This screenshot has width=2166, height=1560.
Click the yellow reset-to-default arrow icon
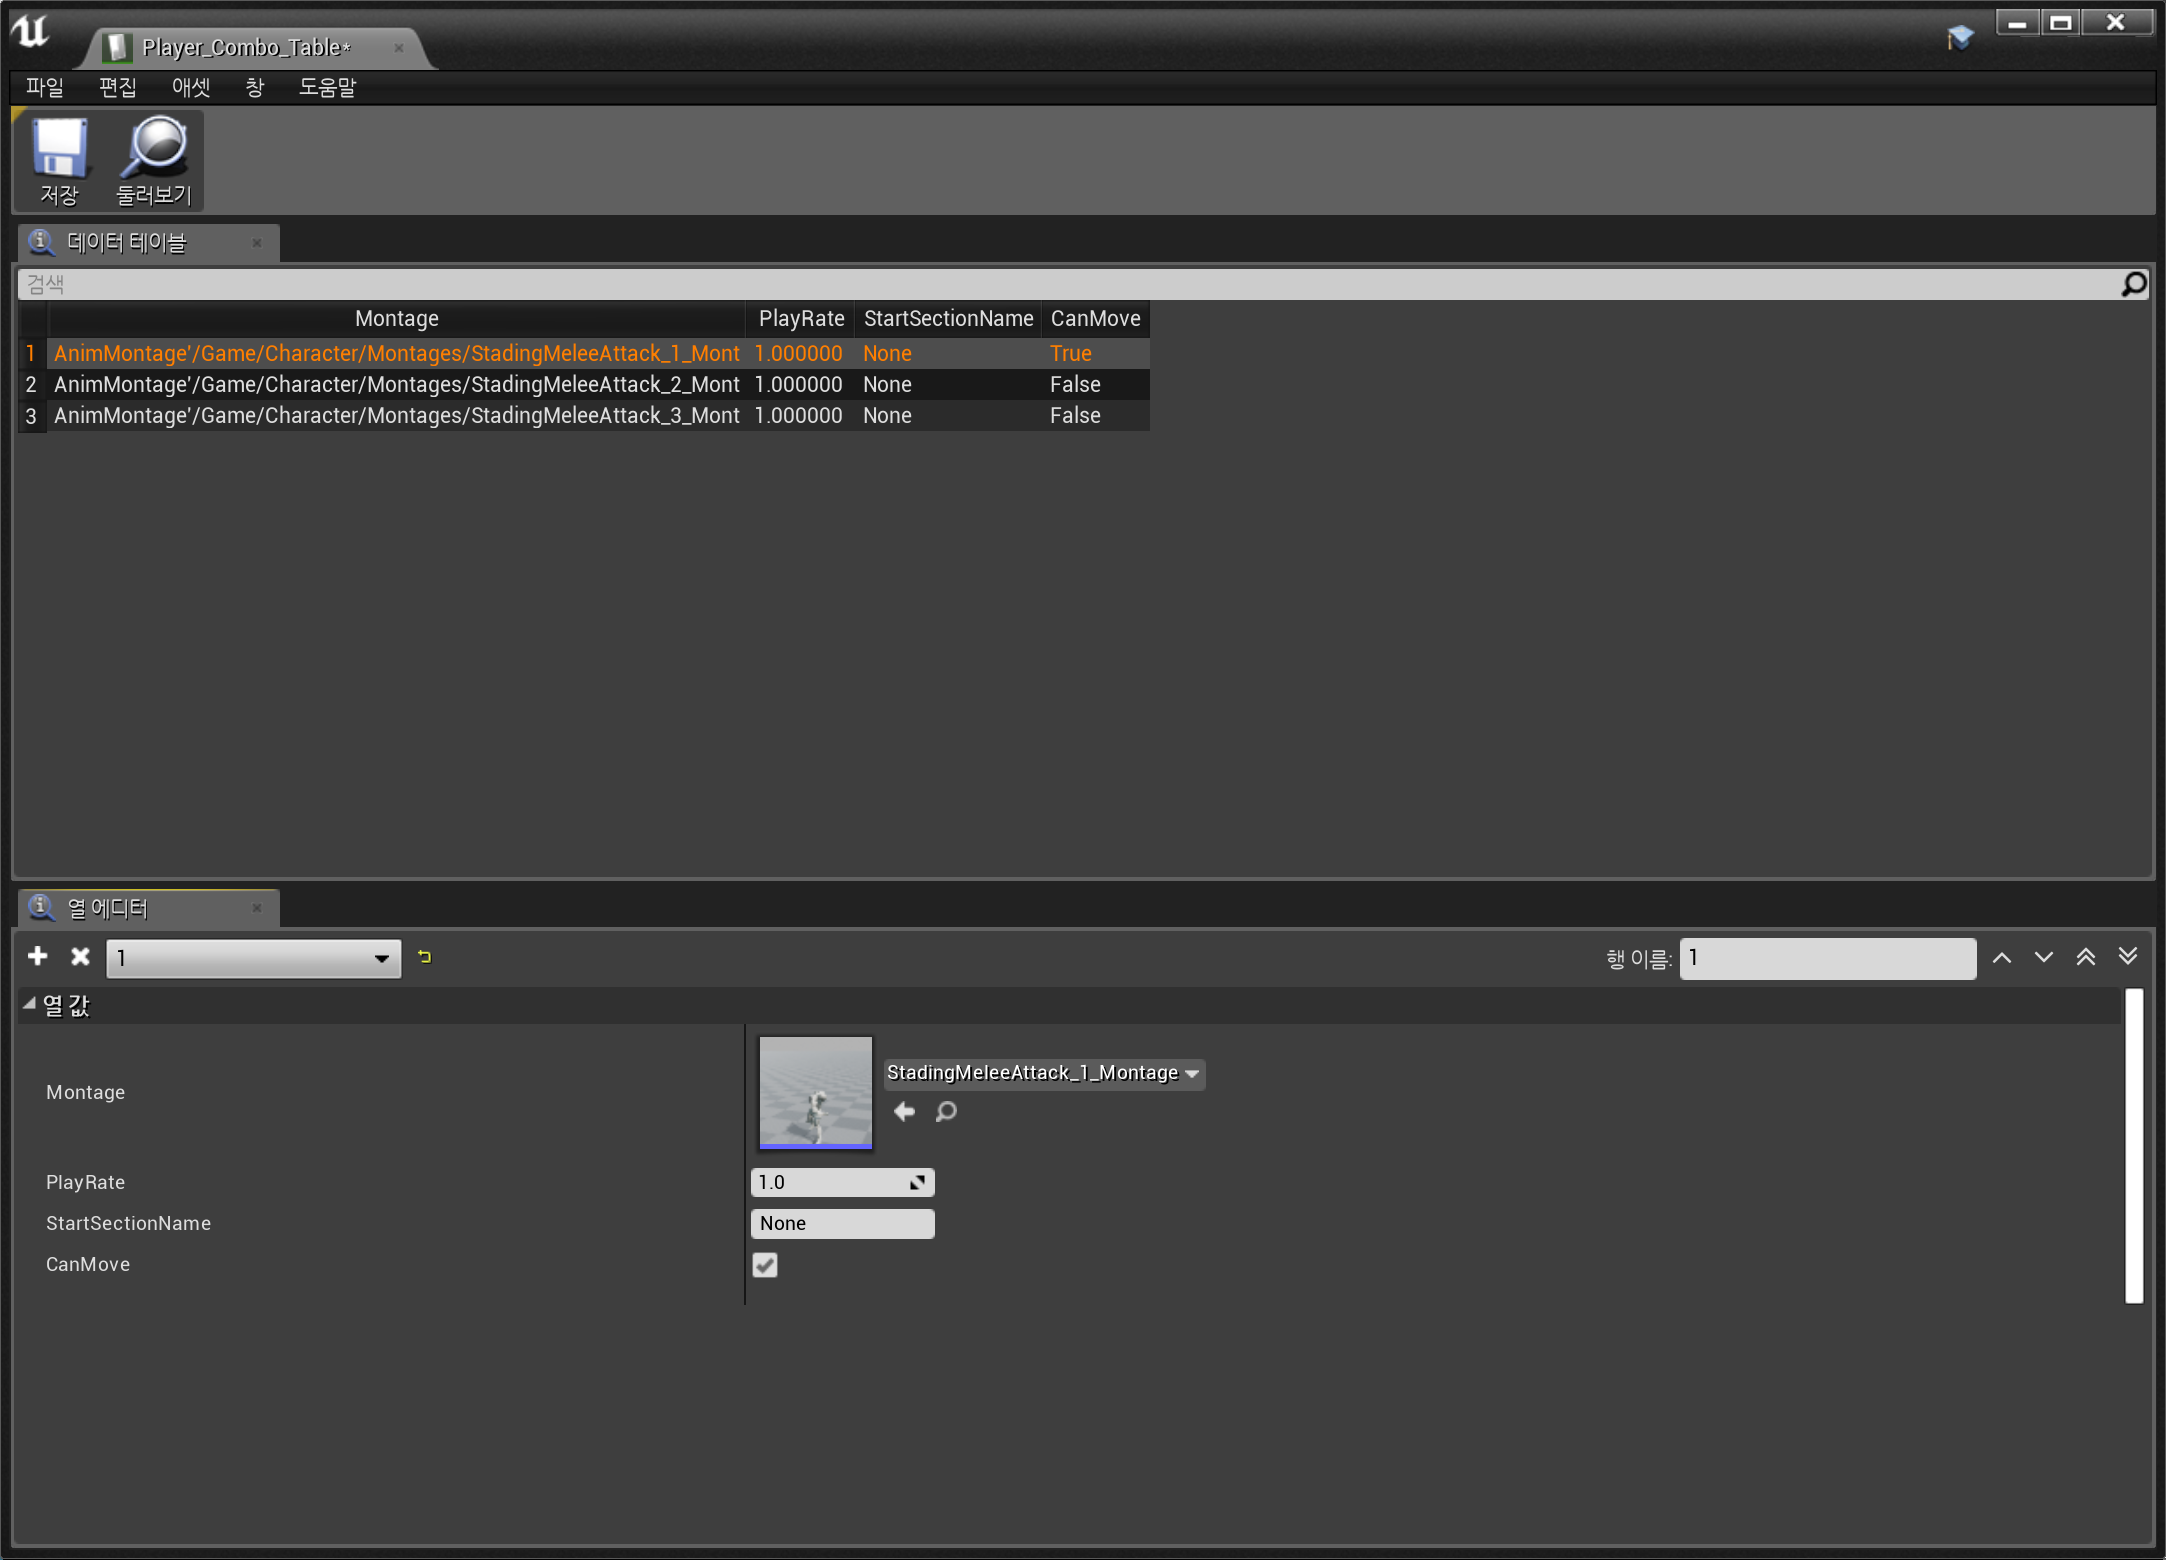point(425,957)
